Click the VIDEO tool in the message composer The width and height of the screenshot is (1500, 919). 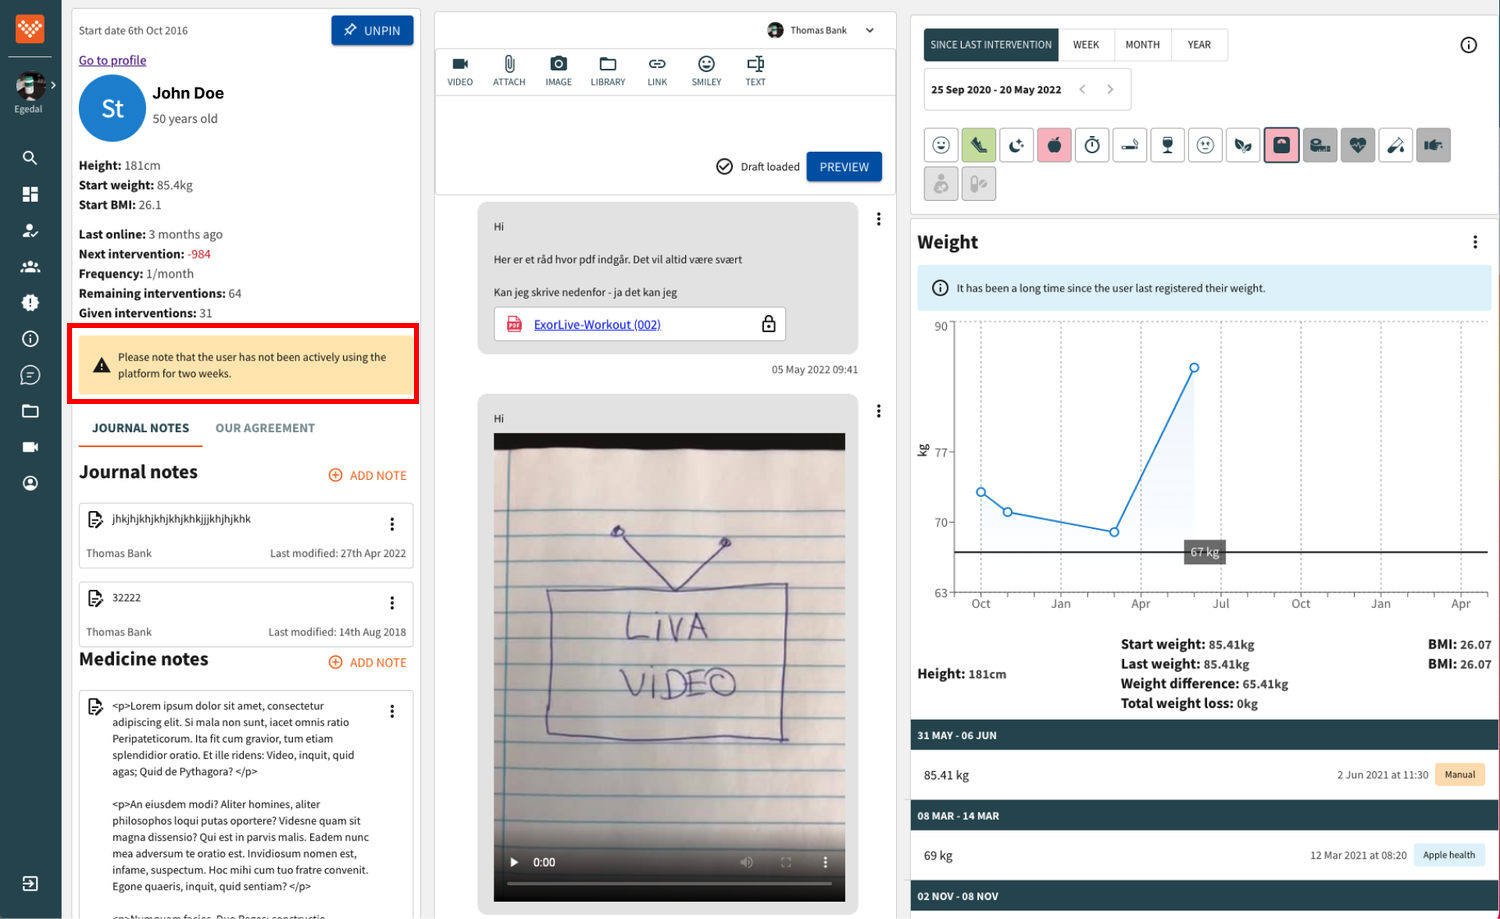pyautogui.click(x=460, y=70)
